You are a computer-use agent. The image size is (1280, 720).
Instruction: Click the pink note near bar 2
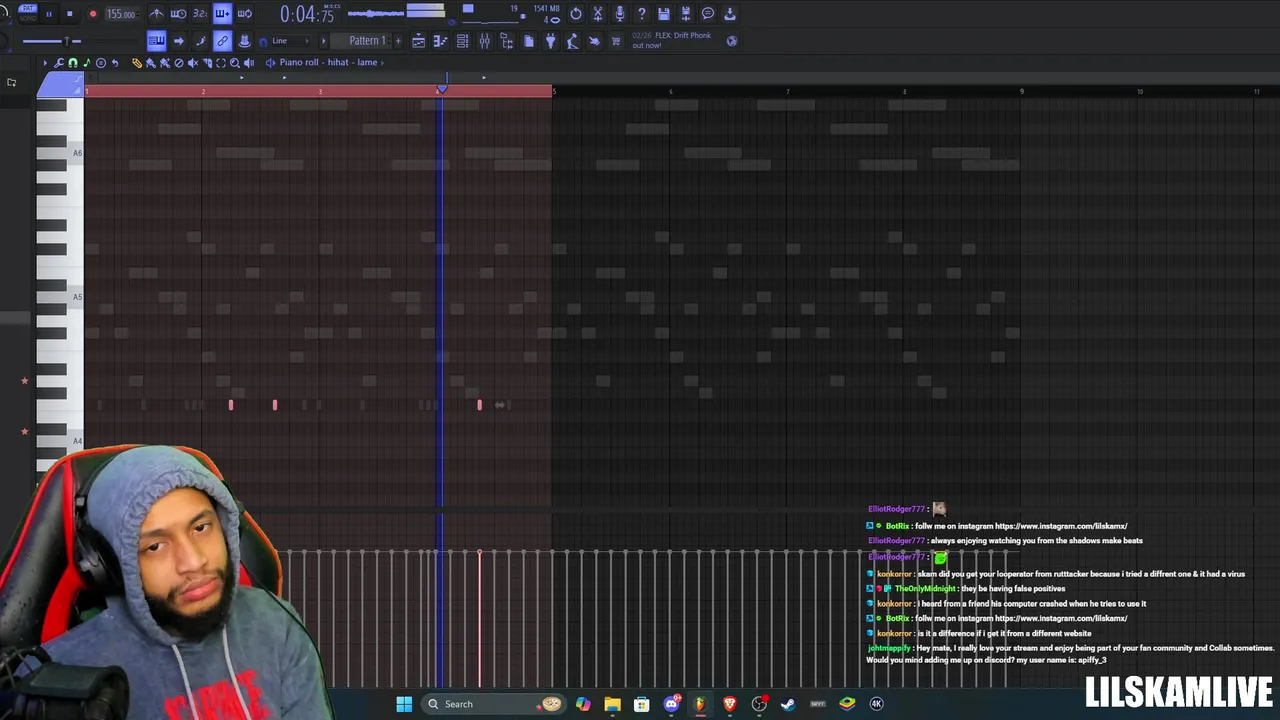pyautogui.click(x=231, y=405)
